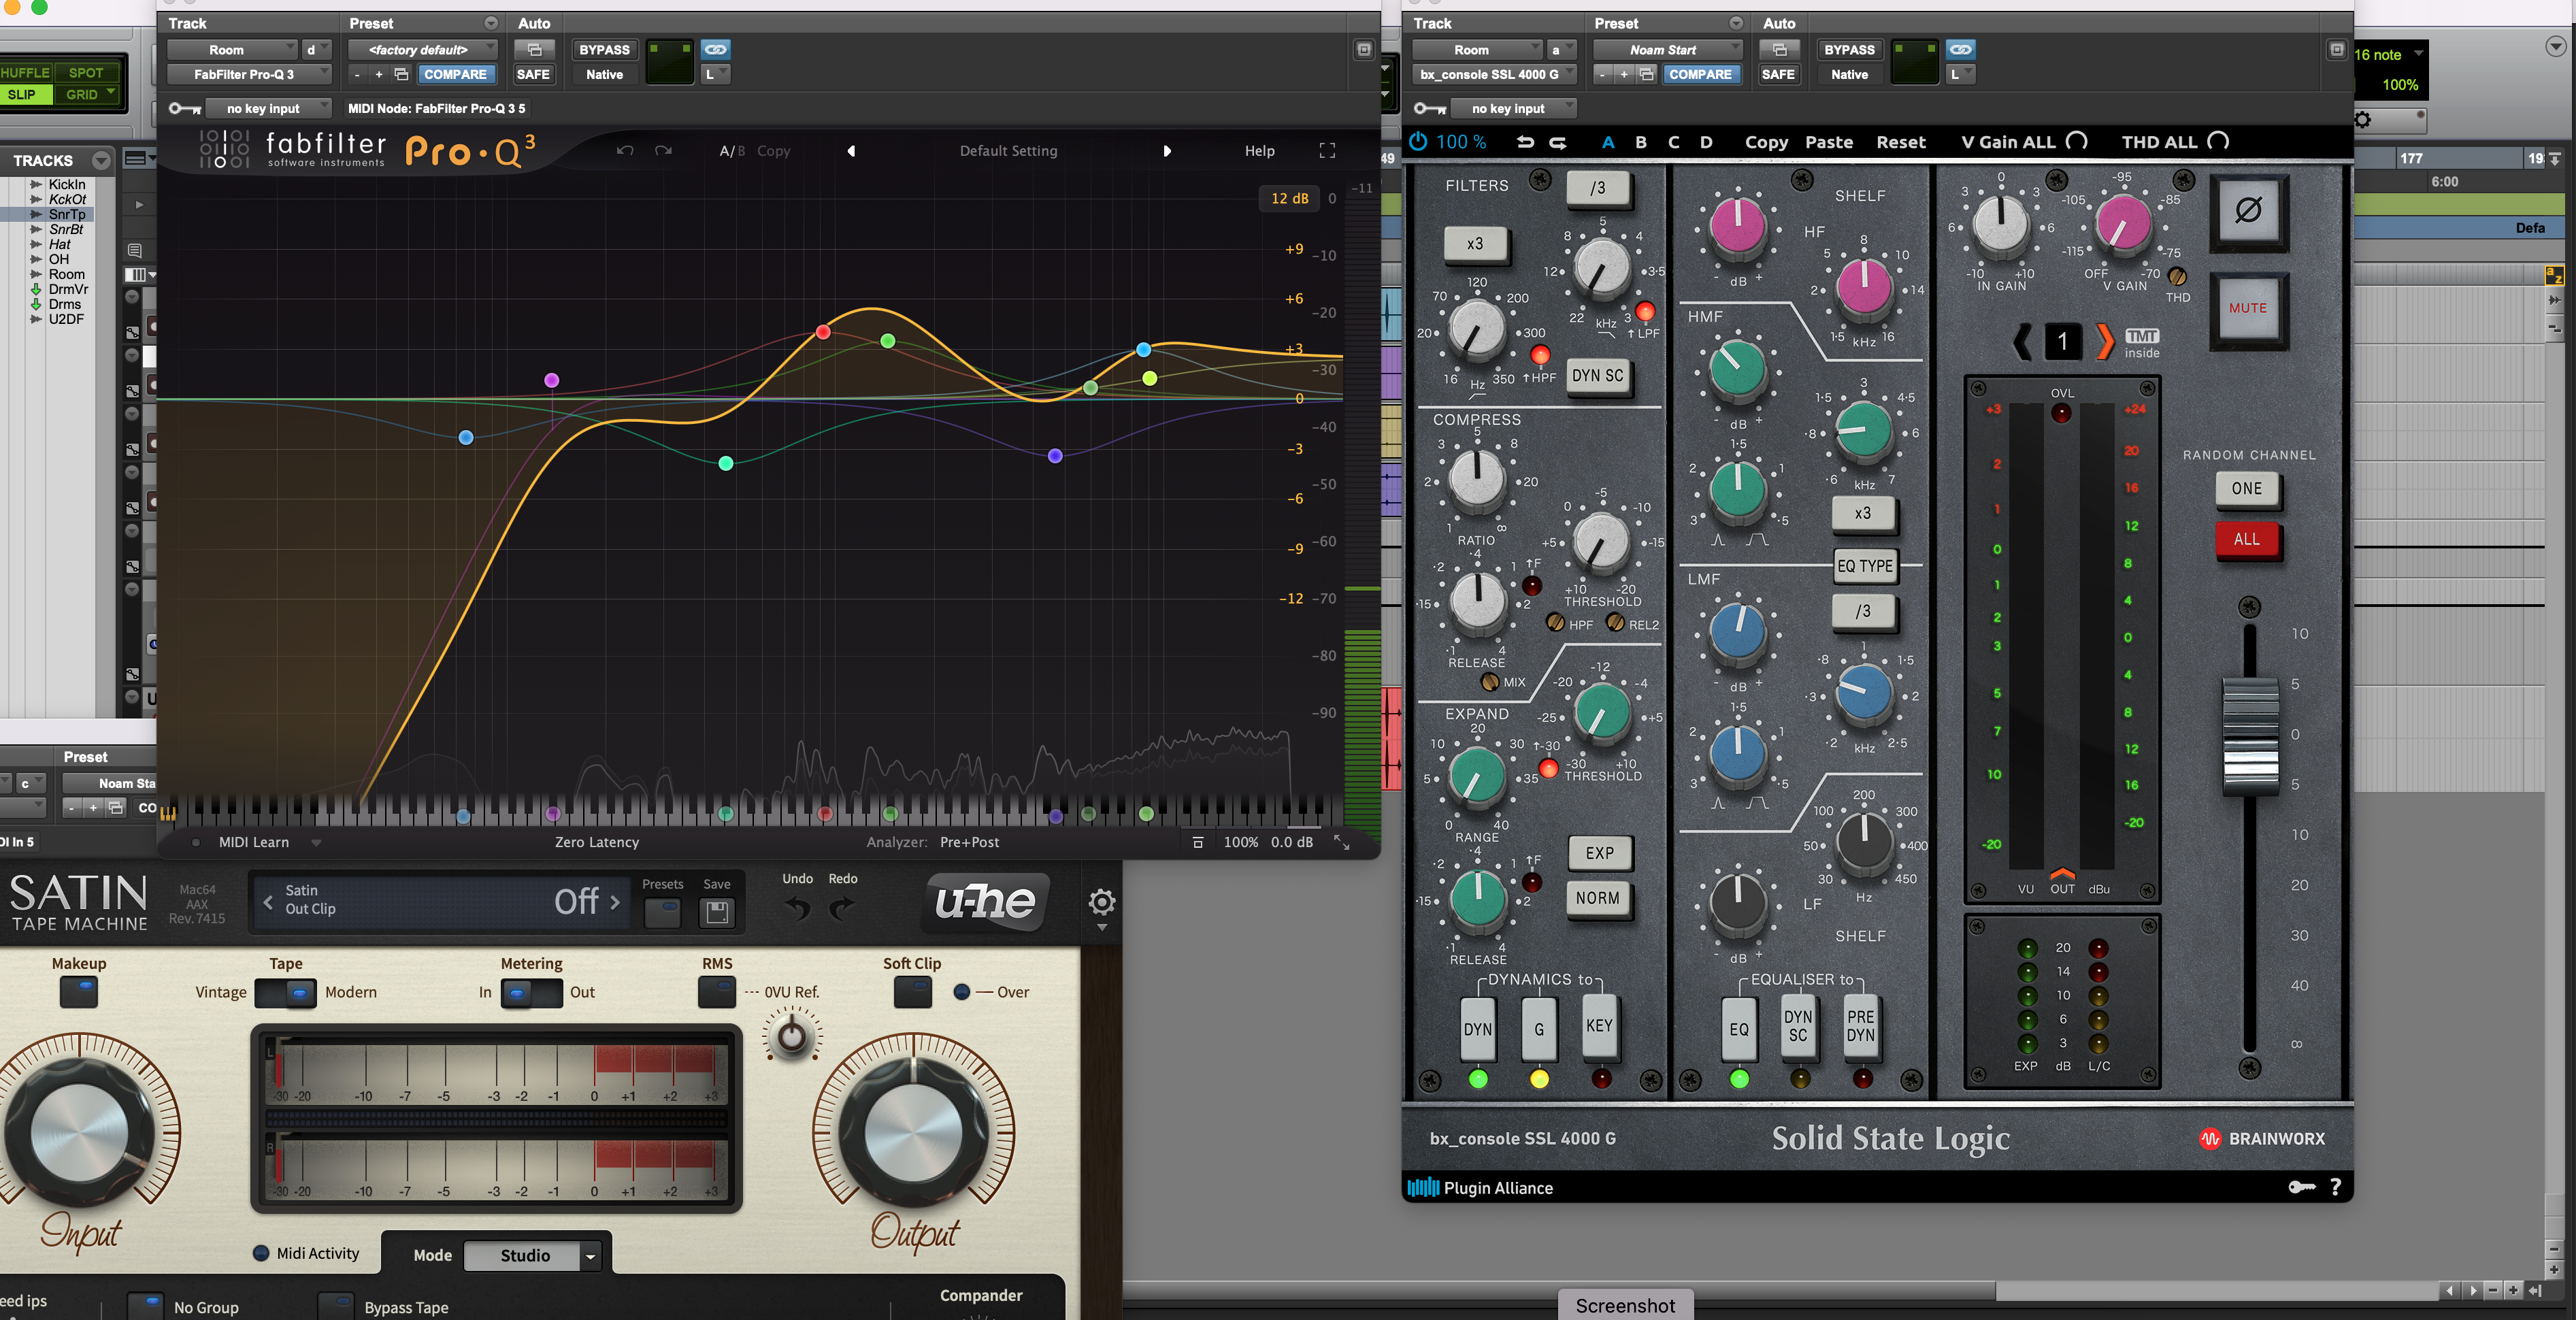Click Random Channel ONE button

2246,489
